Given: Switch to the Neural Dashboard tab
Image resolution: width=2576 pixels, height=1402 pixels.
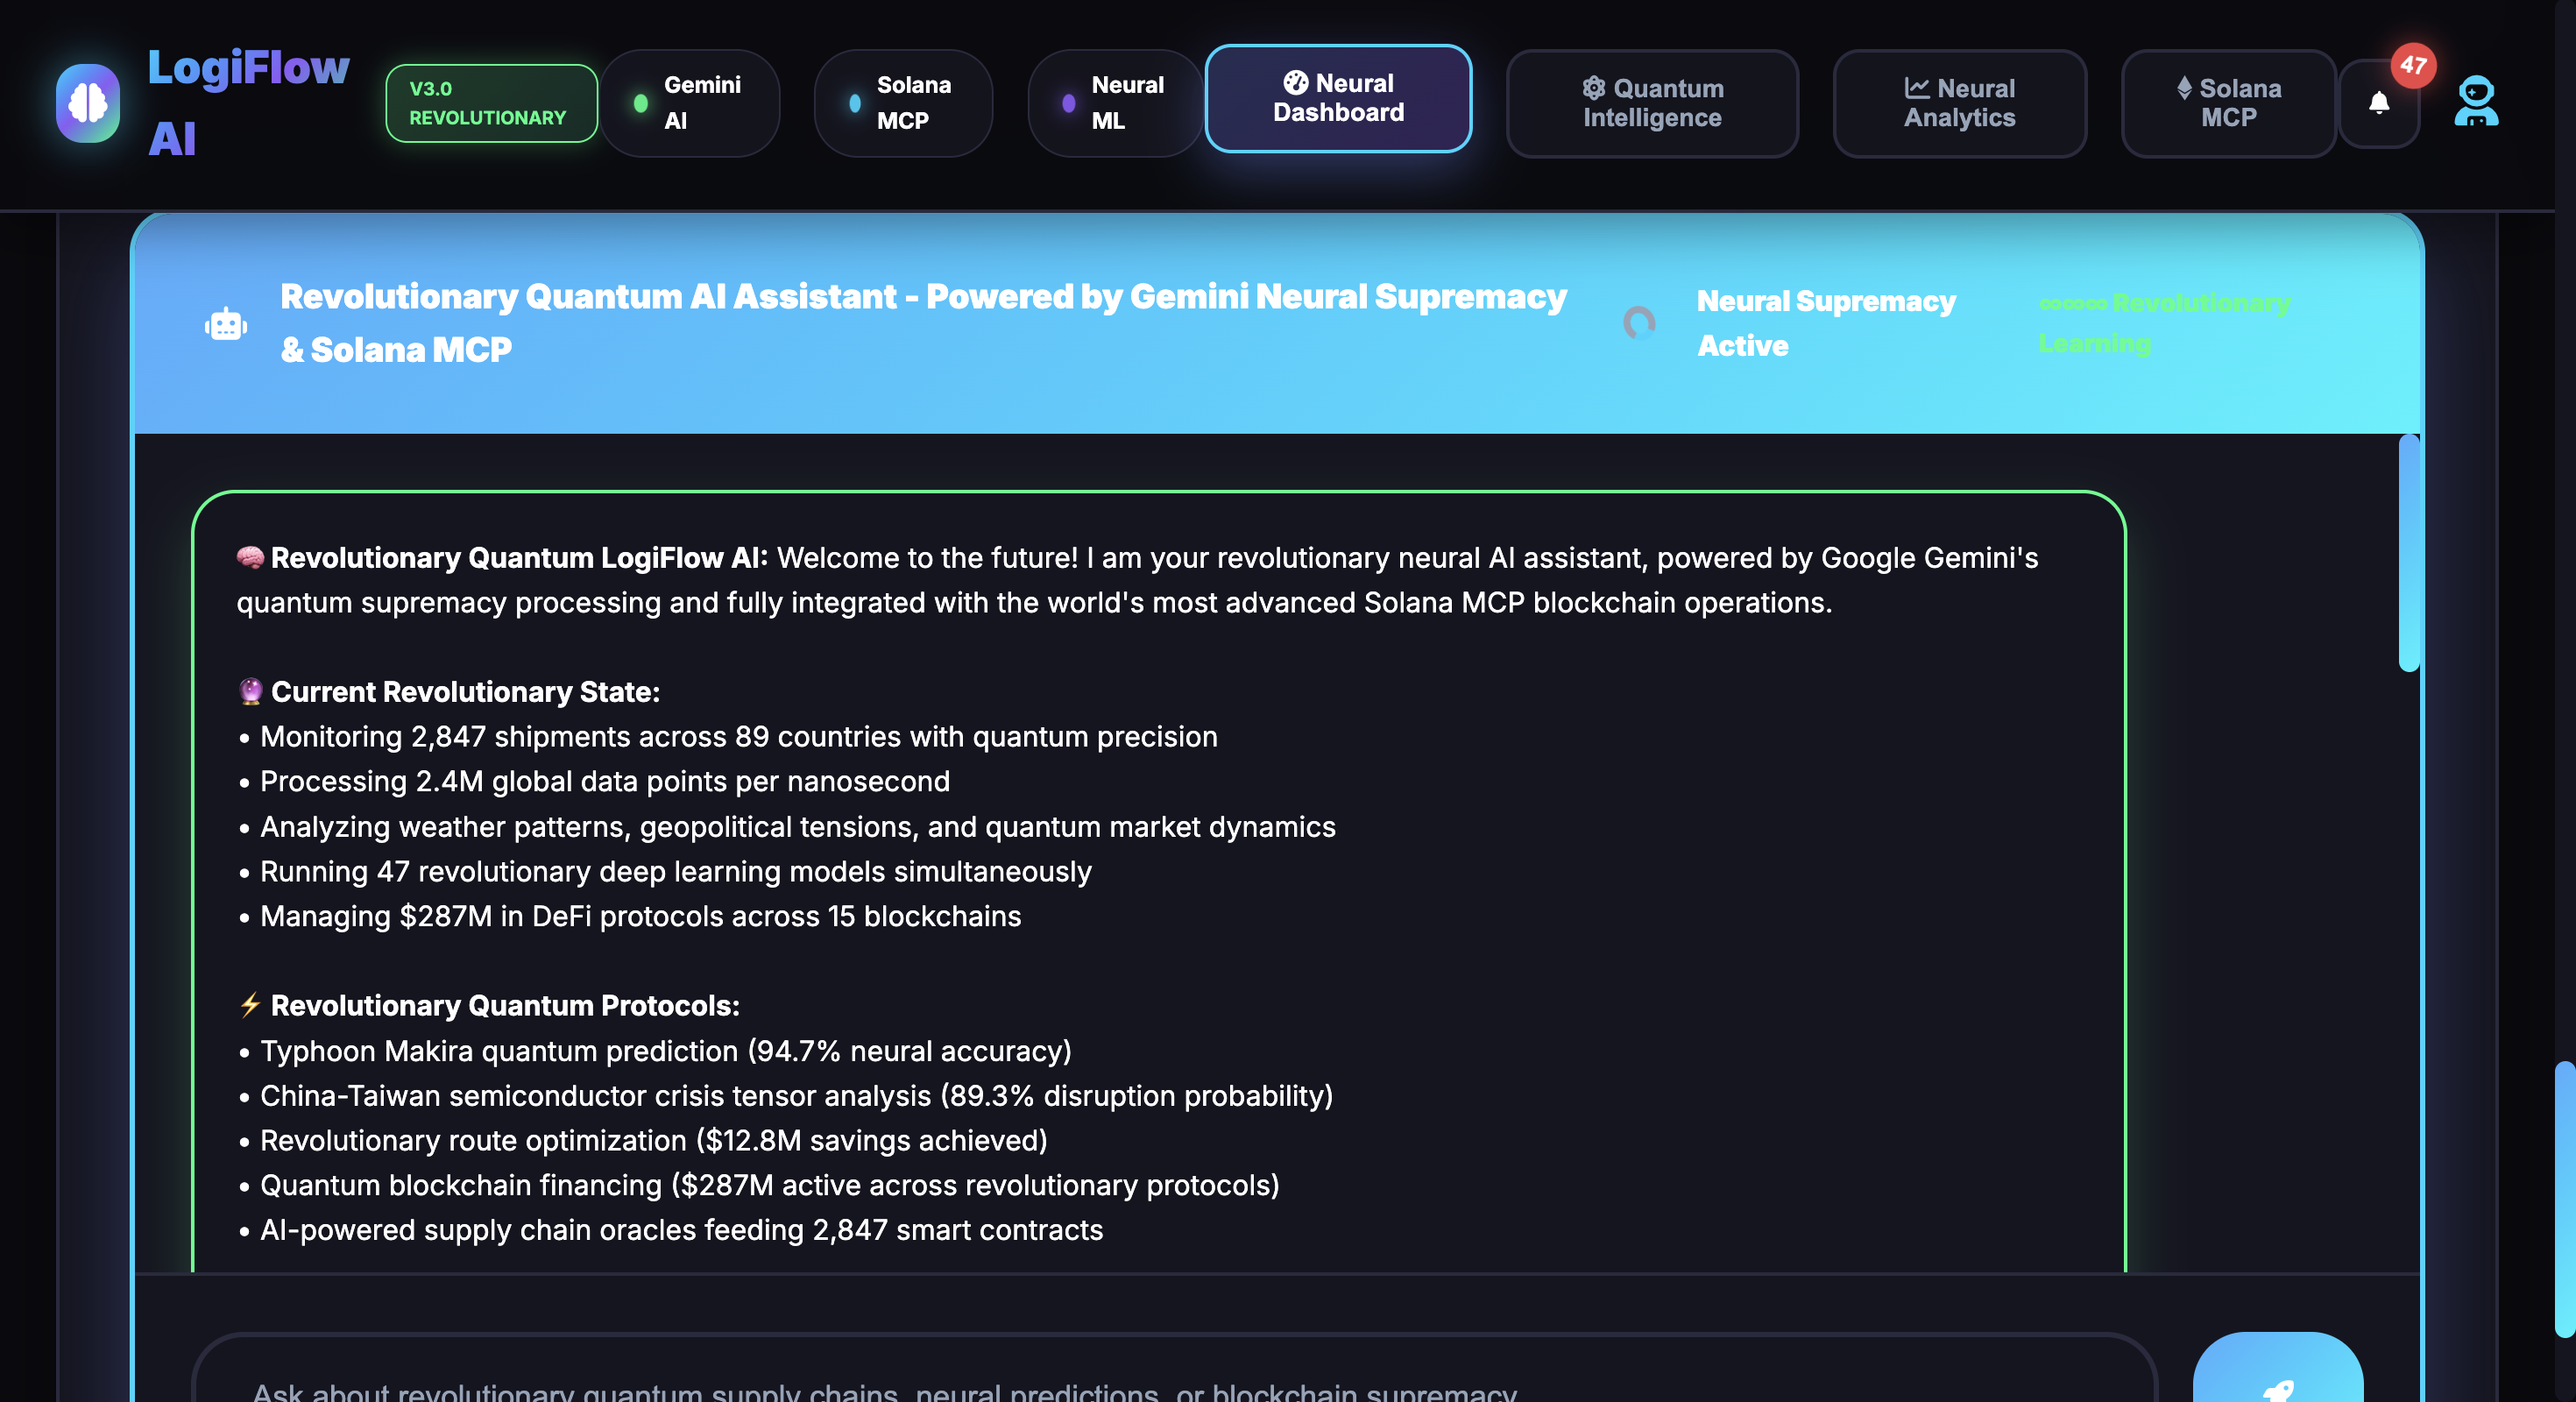Looking at the screenshot, I should pos(1337,98).
